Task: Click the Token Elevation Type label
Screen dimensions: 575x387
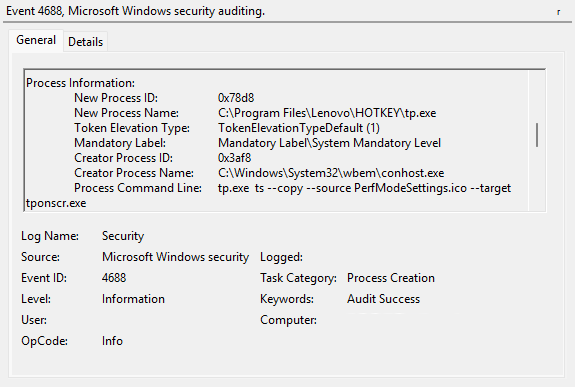Action: coord(132,128)
